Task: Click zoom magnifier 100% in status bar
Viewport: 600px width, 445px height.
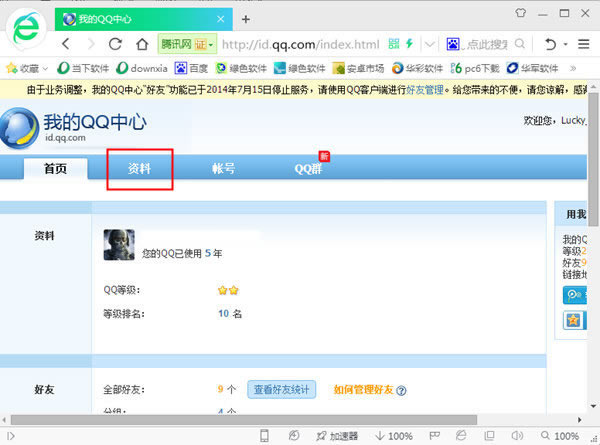Action: click(560, 436)
